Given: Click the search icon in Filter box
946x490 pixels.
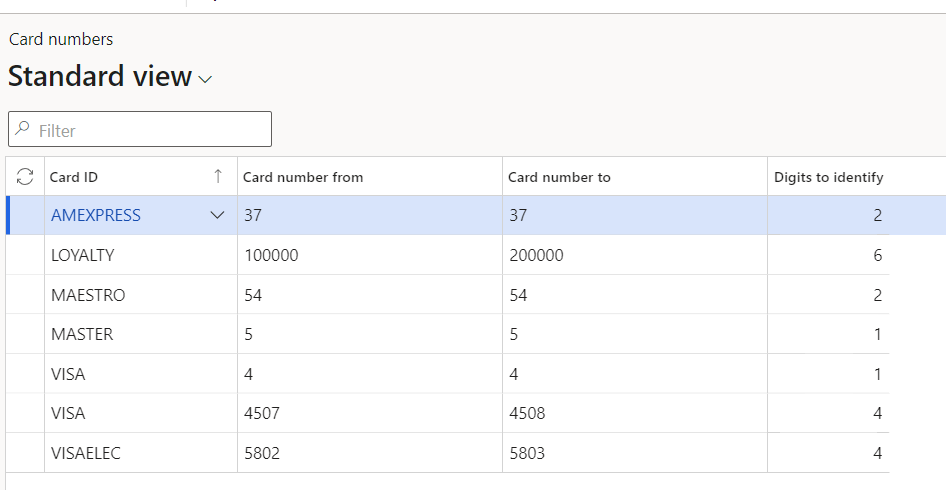Looking at the screenshot, I should [22, 129].
